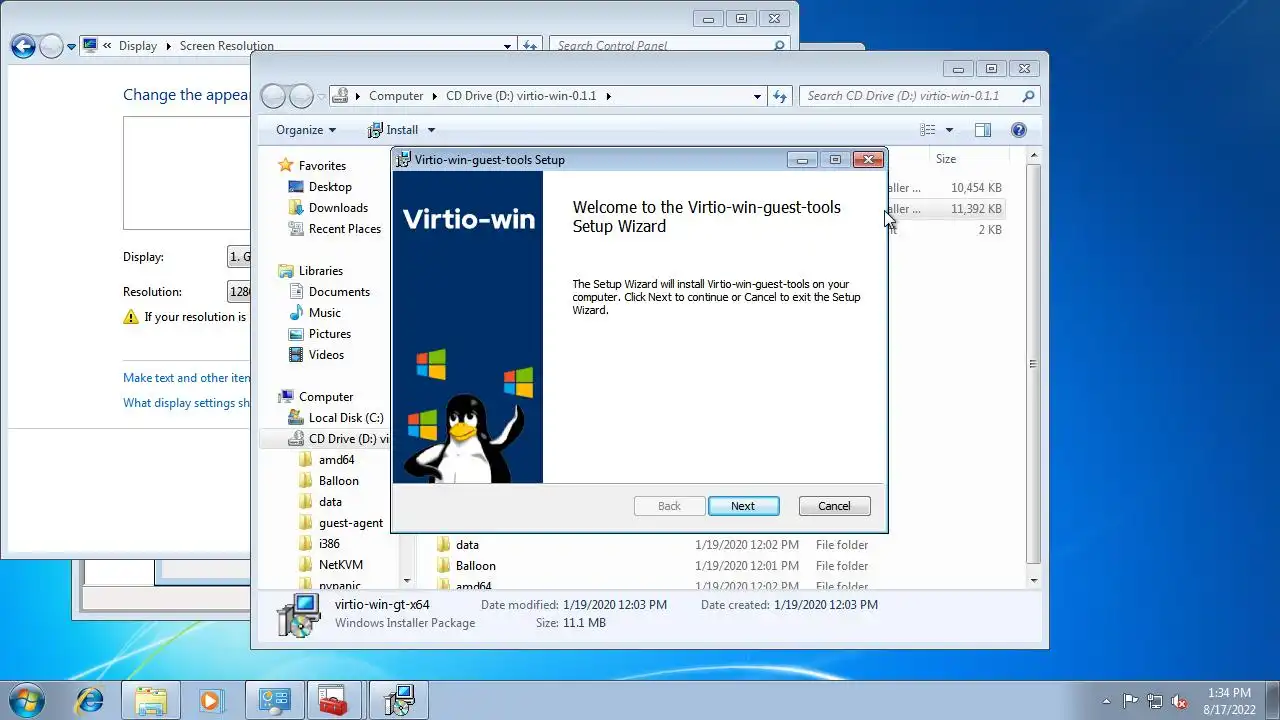Open the Install button dropdown arrow
Screen dimensions: 1280x720
[x=432, y=130]
